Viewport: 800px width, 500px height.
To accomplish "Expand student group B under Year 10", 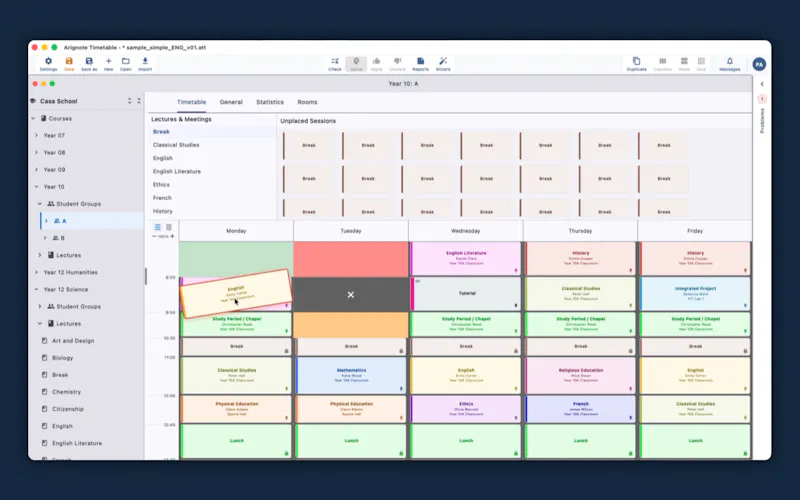I will coord(45,238).
